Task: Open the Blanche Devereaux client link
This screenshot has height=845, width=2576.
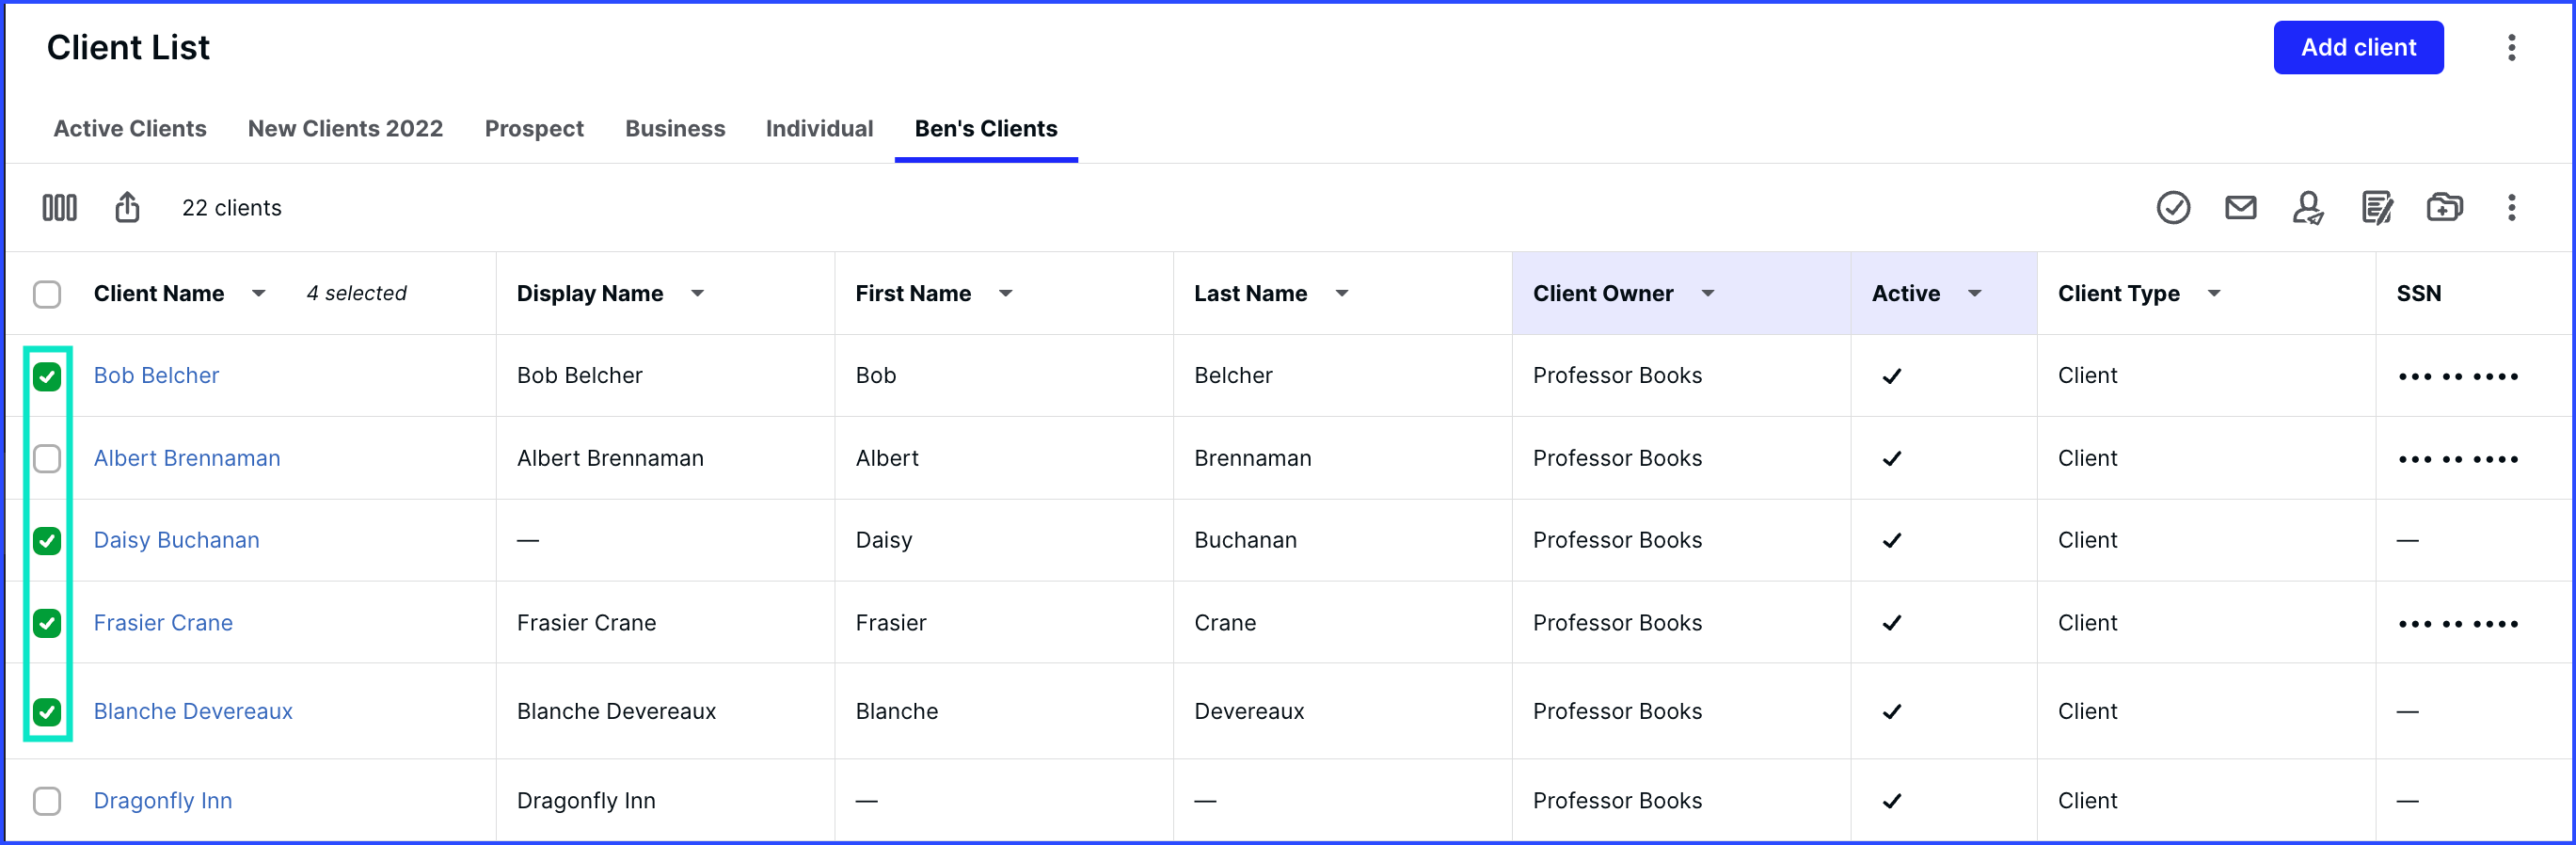Action: [x=193, y=712]
